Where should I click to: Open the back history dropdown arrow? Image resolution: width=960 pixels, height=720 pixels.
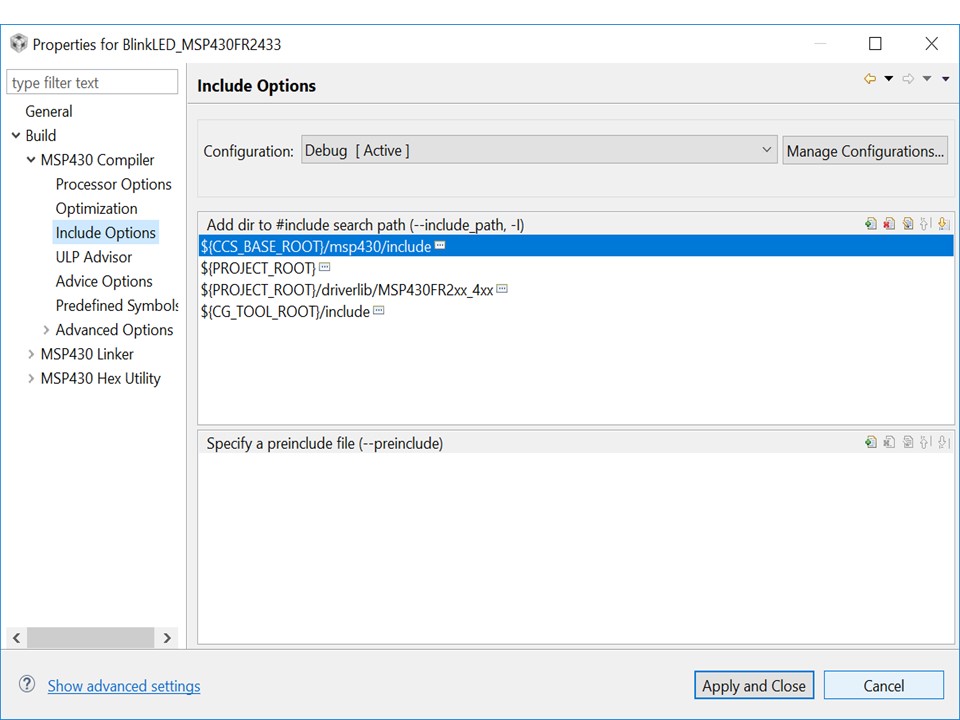(888, 79)
